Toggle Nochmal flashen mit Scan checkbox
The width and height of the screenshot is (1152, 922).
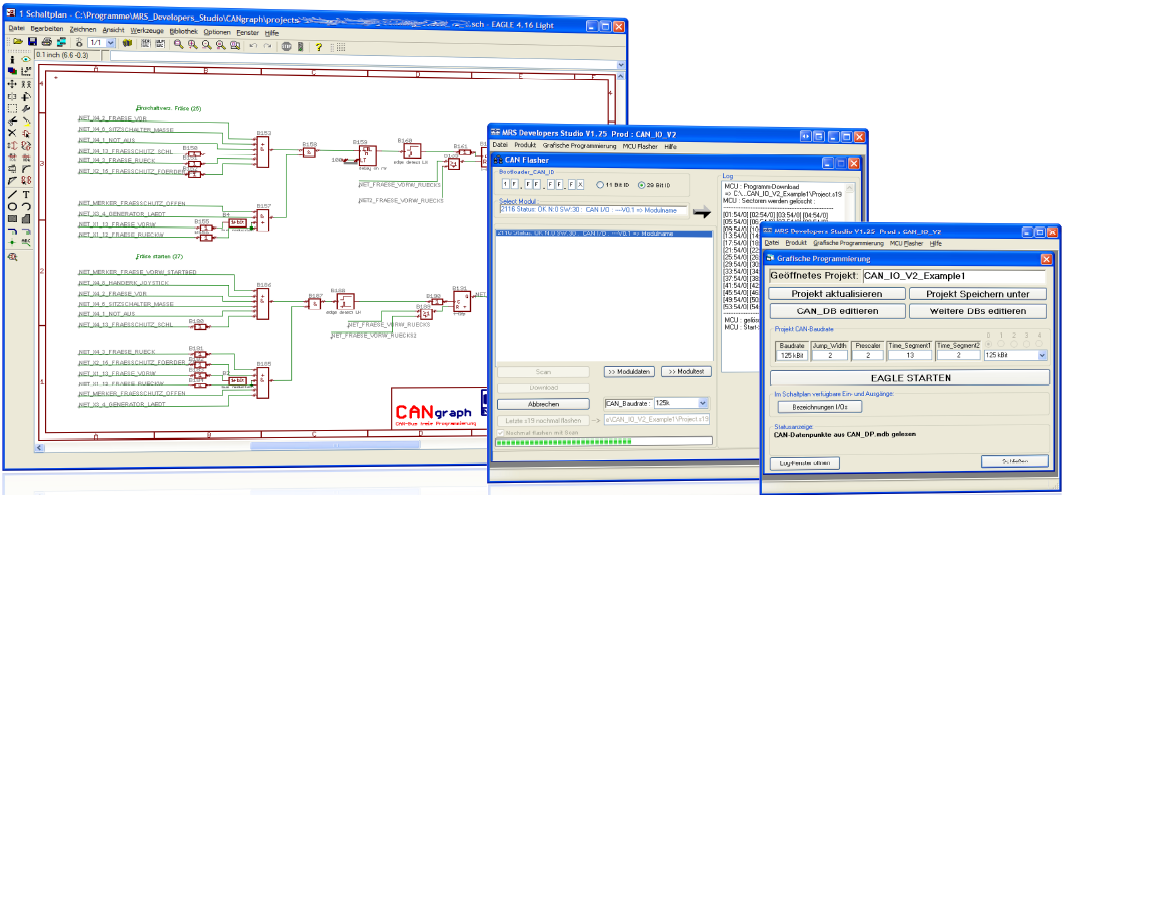pyautogui.click(x=500, y=433)
